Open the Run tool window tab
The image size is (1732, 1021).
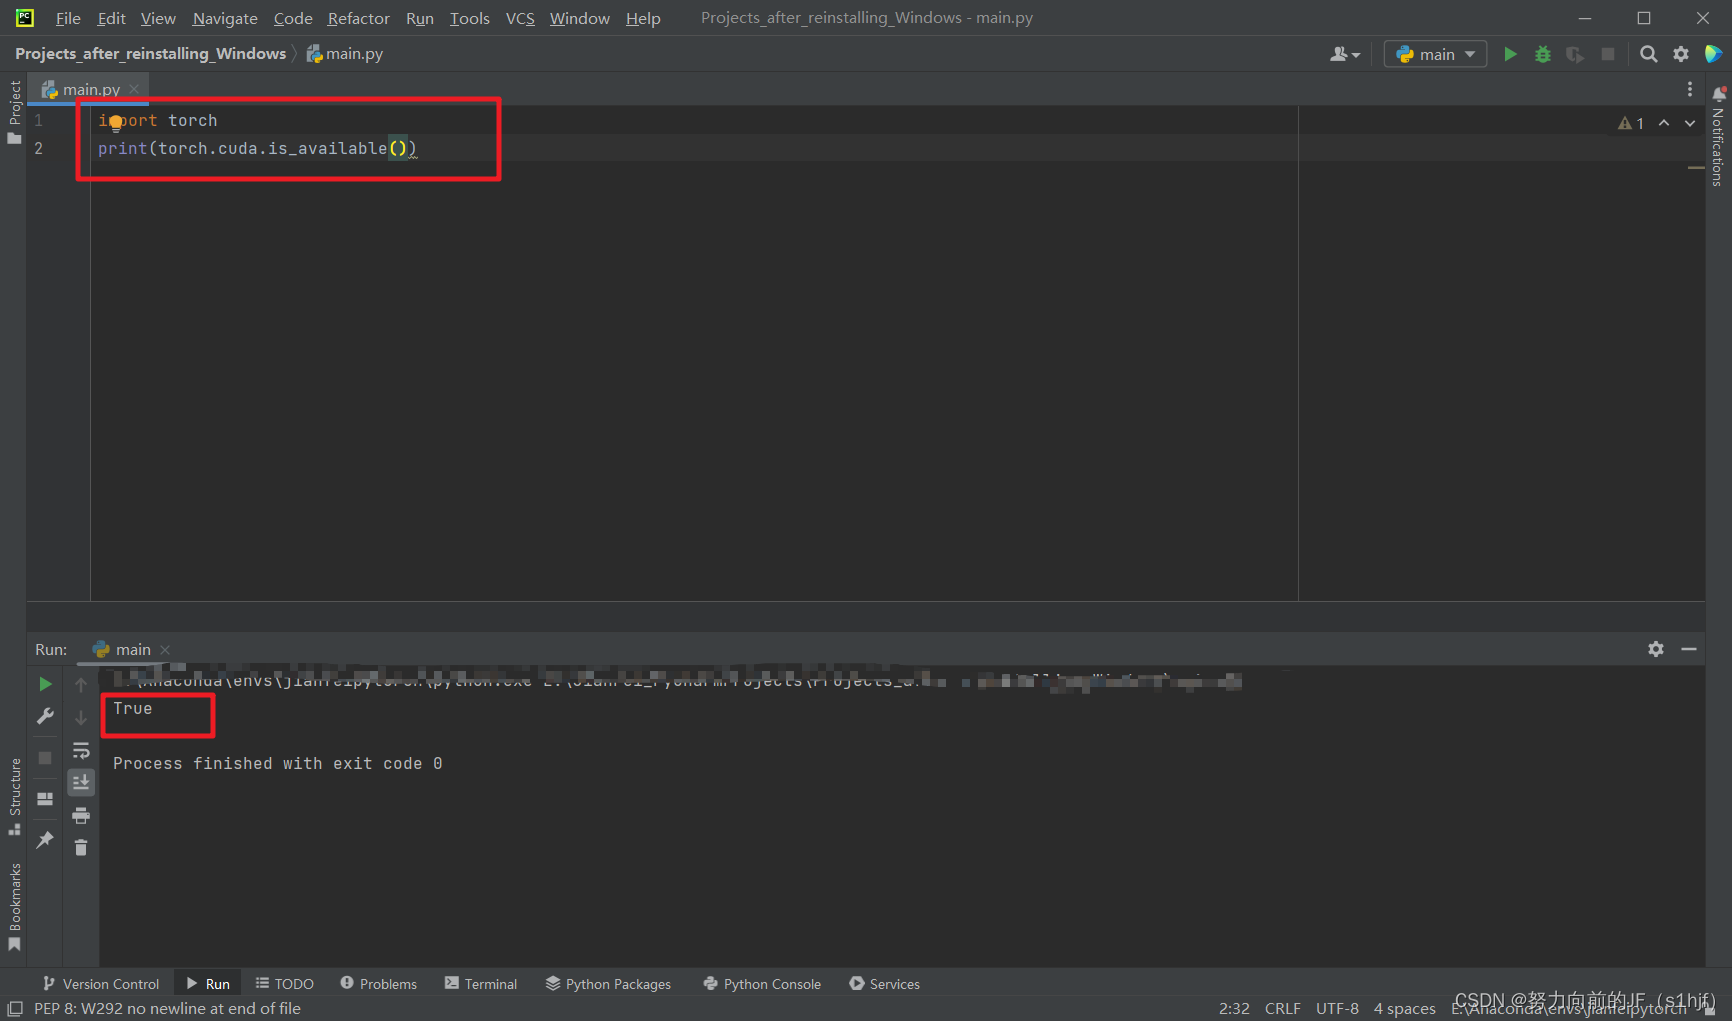point(208,984)
